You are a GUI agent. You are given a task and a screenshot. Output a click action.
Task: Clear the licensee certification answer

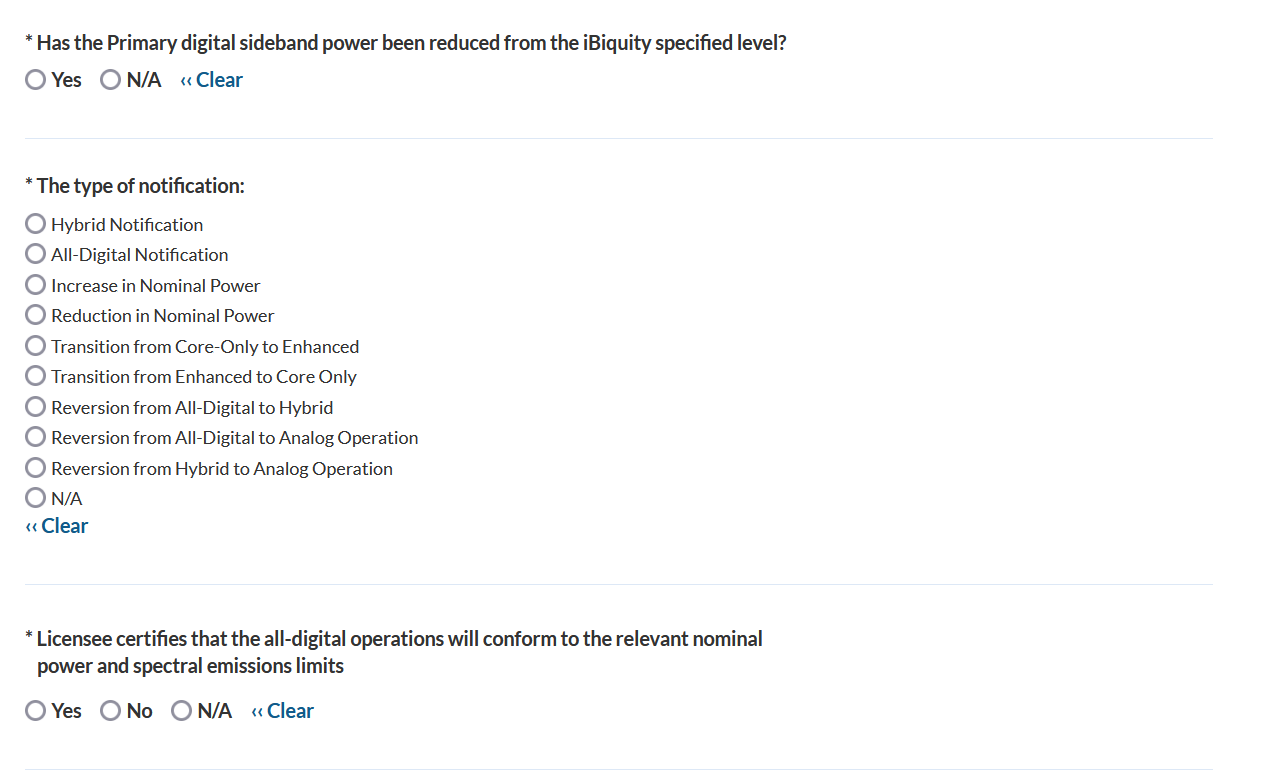tap(283, 711)
